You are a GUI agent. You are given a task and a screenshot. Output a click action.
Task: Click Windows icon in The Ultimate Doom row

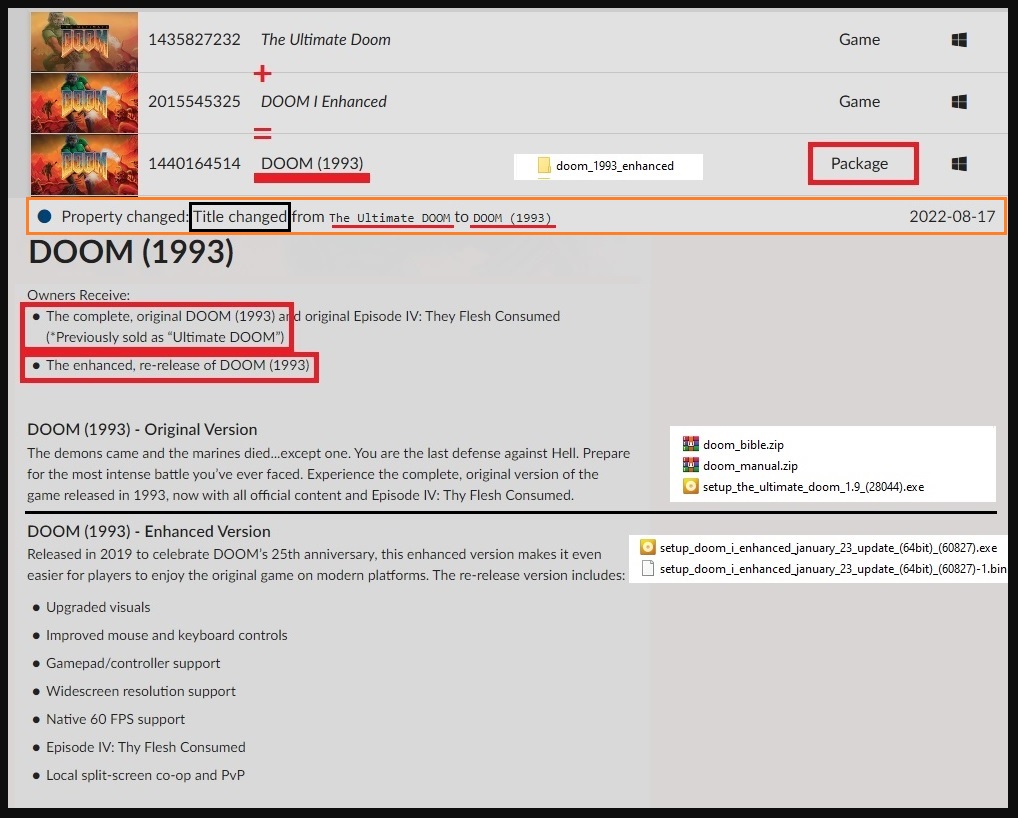pos(959,40)
